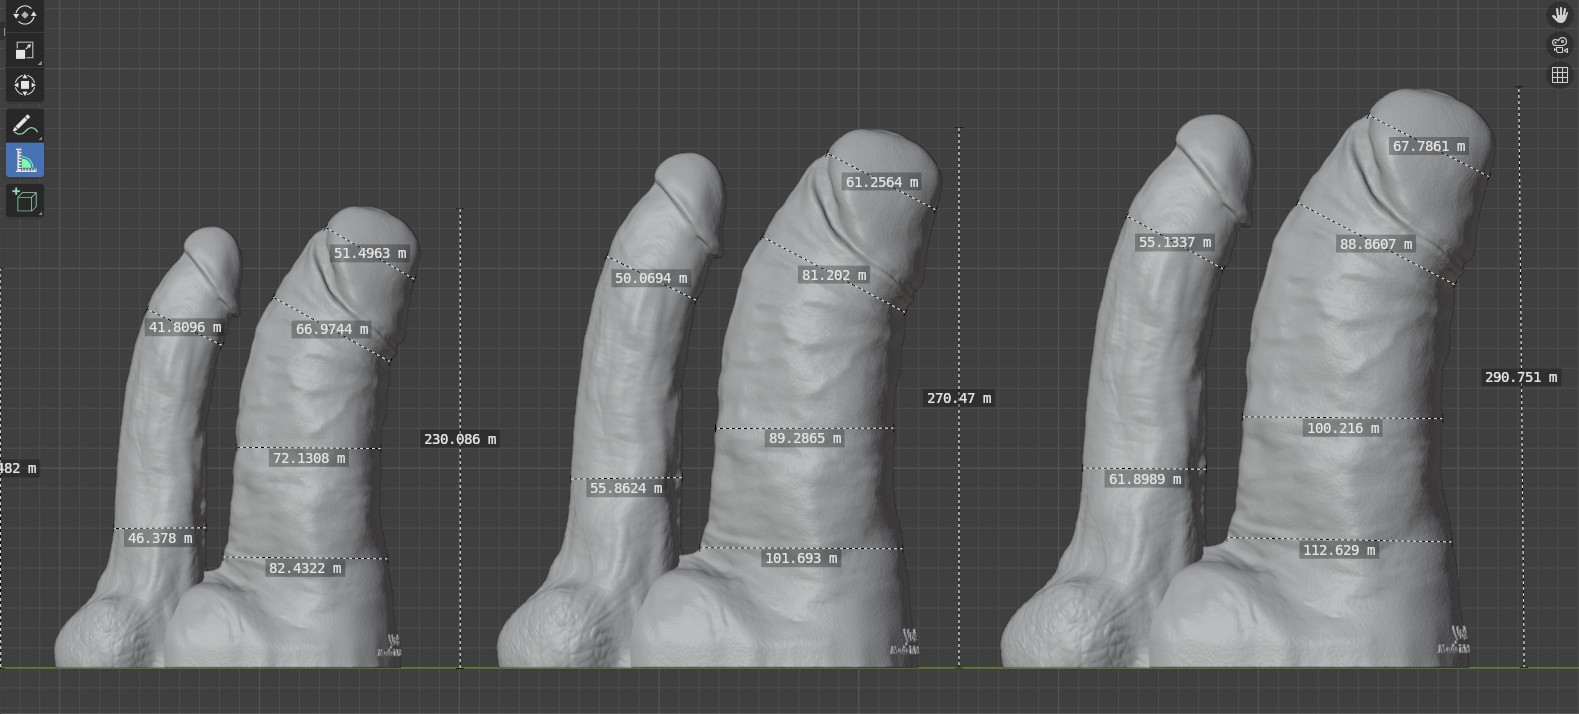Click the active Measure ruler tool
Image resolution: width=1579 pixels, height=714 pixels.
pyautogui.click(x=25, y=161)
